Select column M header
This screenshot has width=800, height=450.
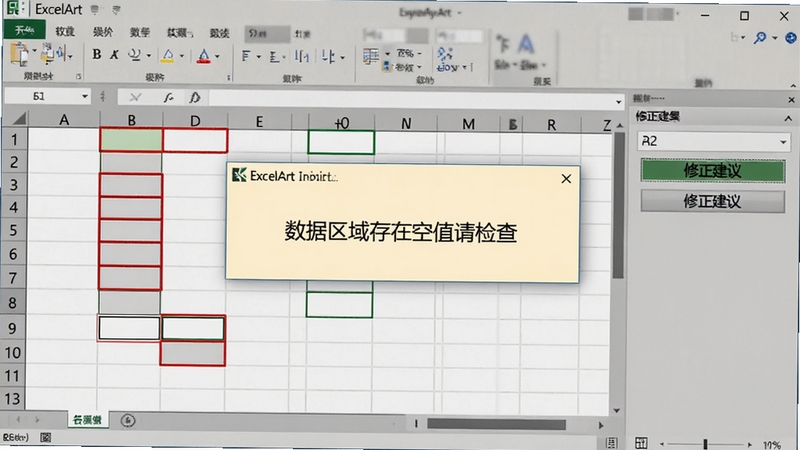pyautogui.click(x=468, y=124)
